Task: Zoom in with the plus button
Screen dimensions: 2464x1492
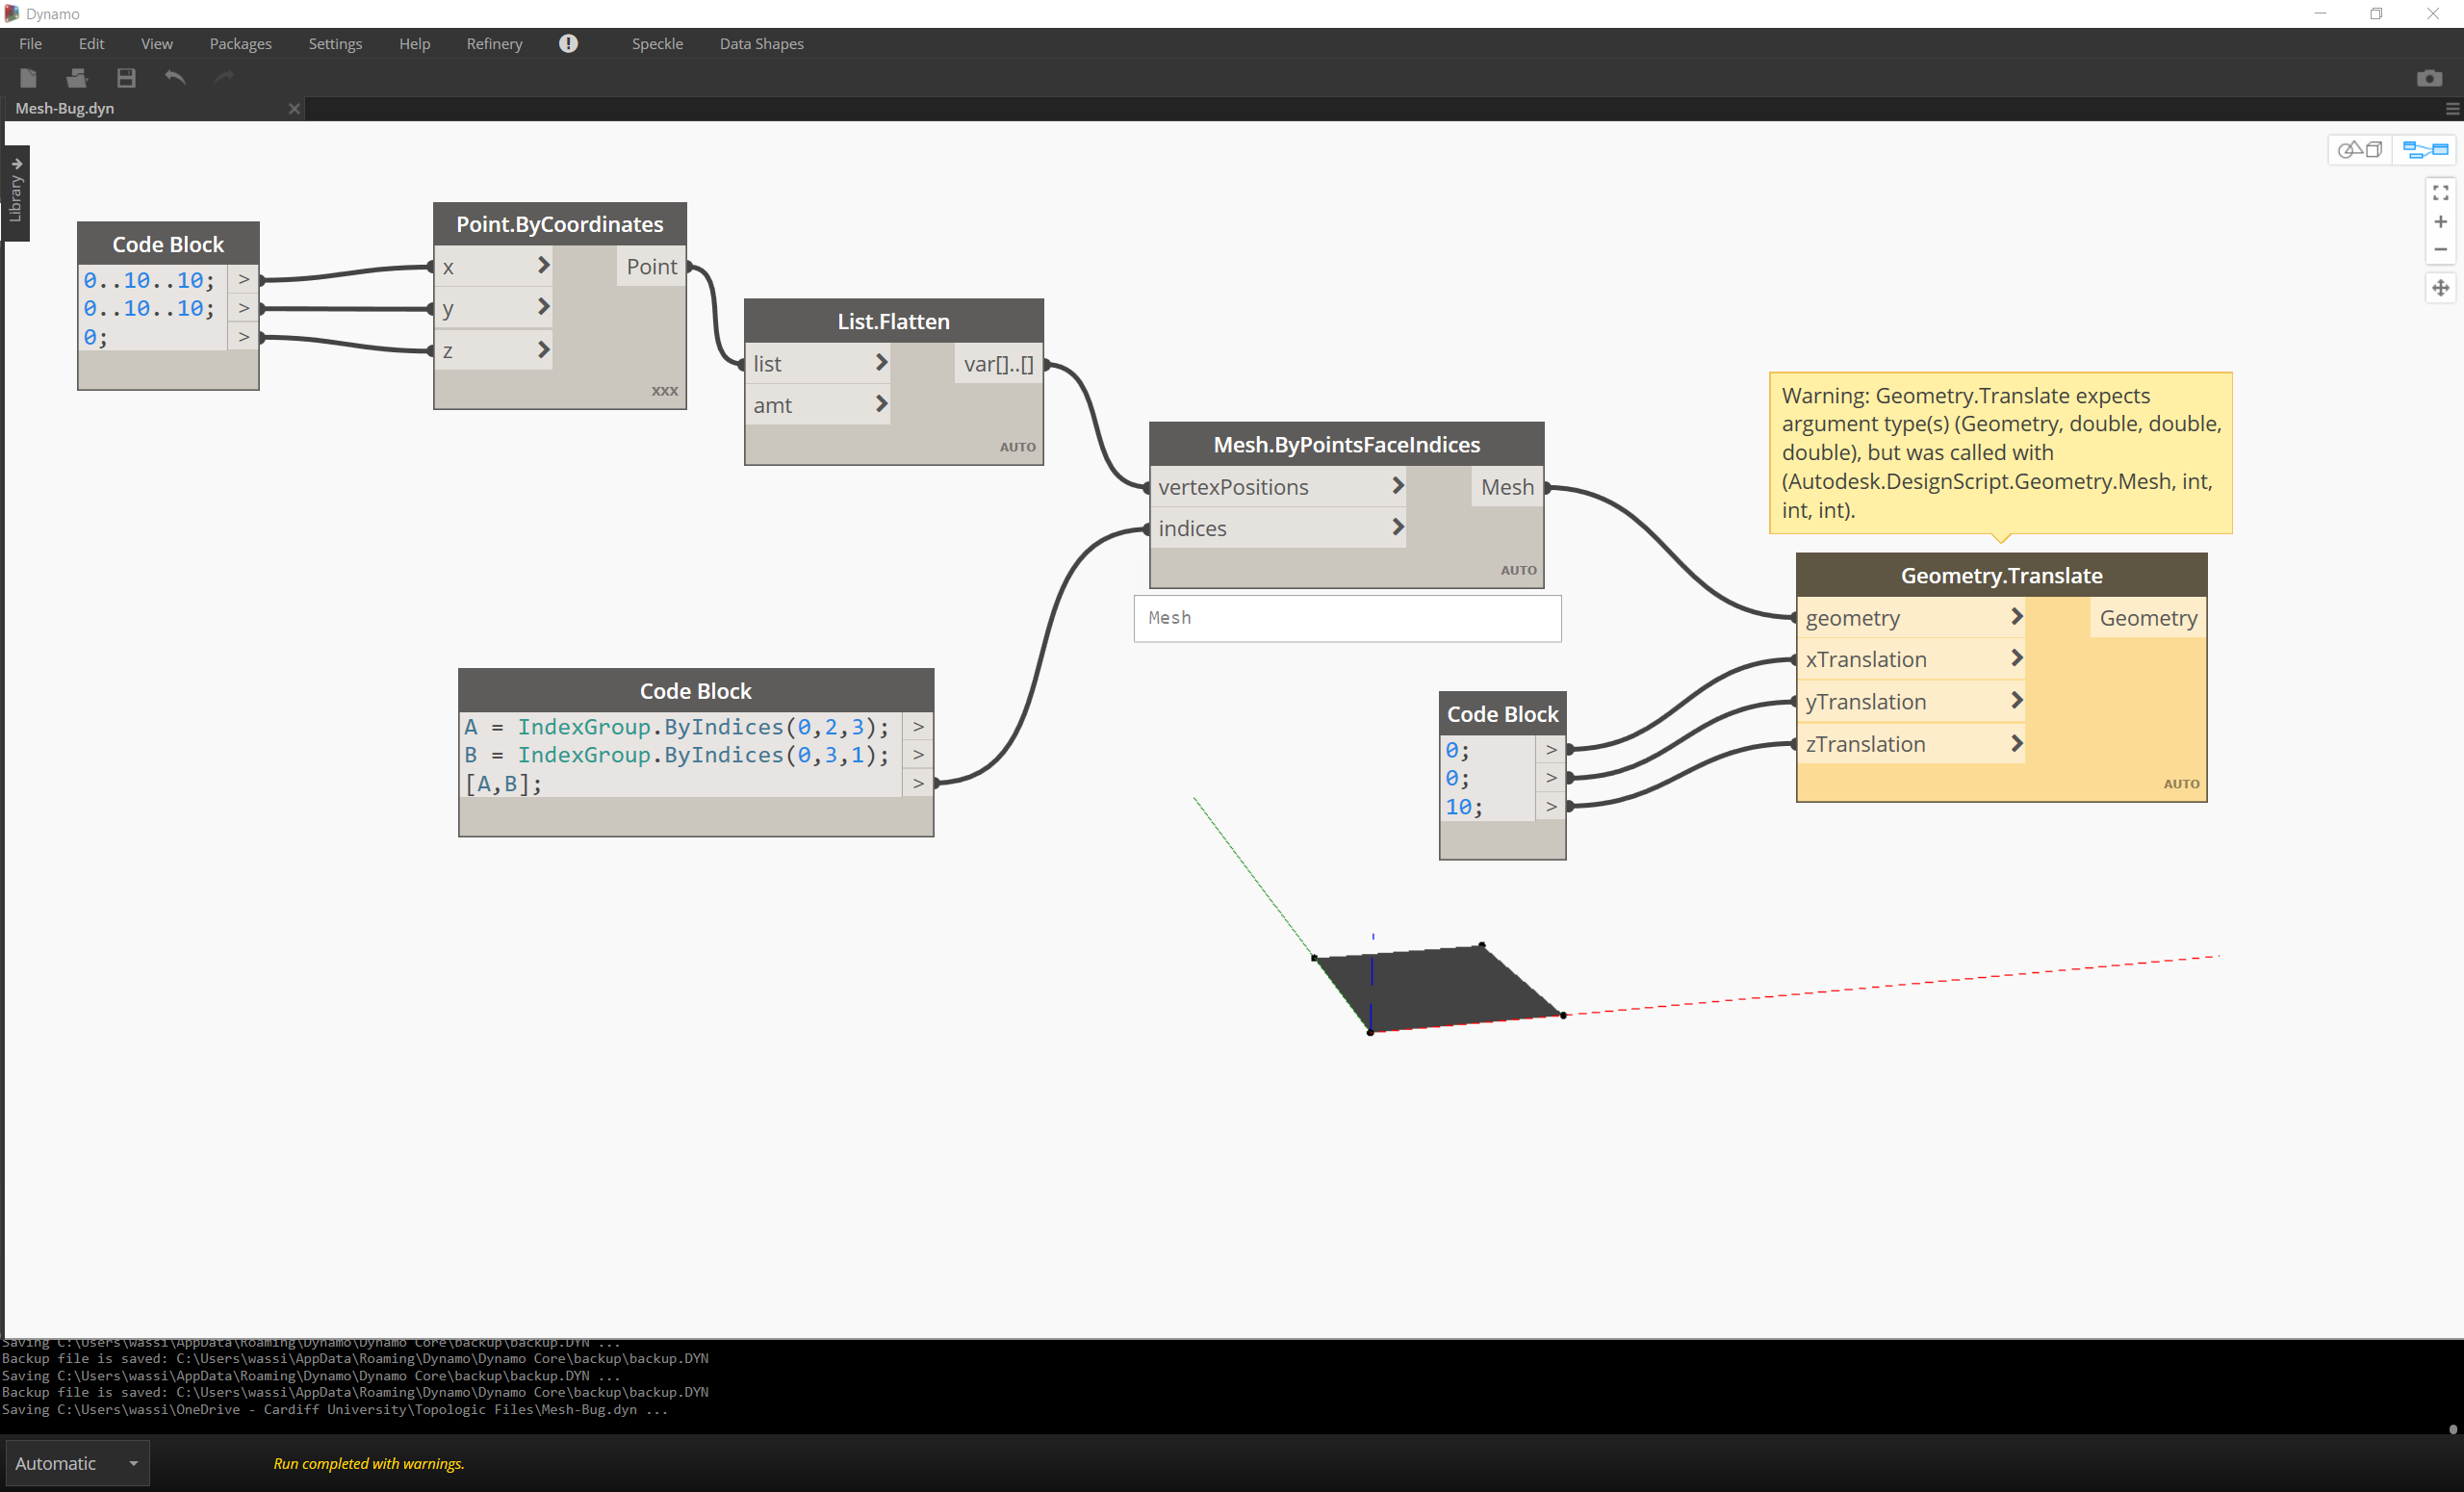Action: [2440, 221]
